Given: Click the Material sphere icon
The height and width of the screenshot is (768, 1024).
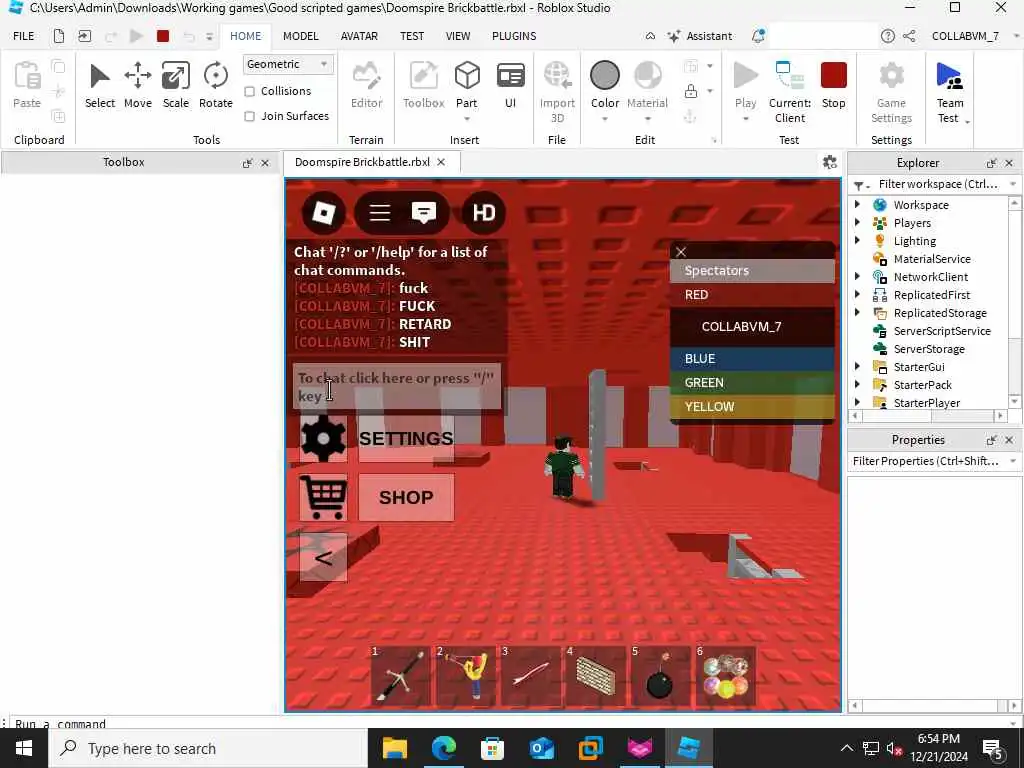Looking at the screenshot, I should 647,76.
